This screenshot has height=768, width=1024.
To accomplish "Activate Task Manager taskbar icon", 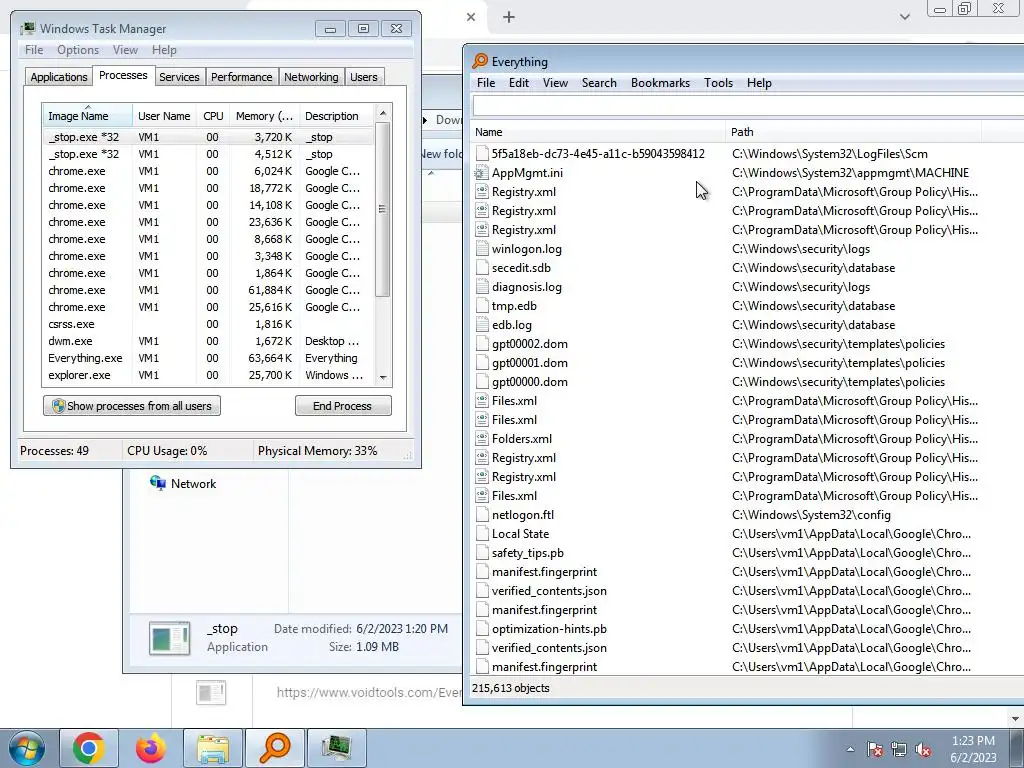I will click(337, 748).
